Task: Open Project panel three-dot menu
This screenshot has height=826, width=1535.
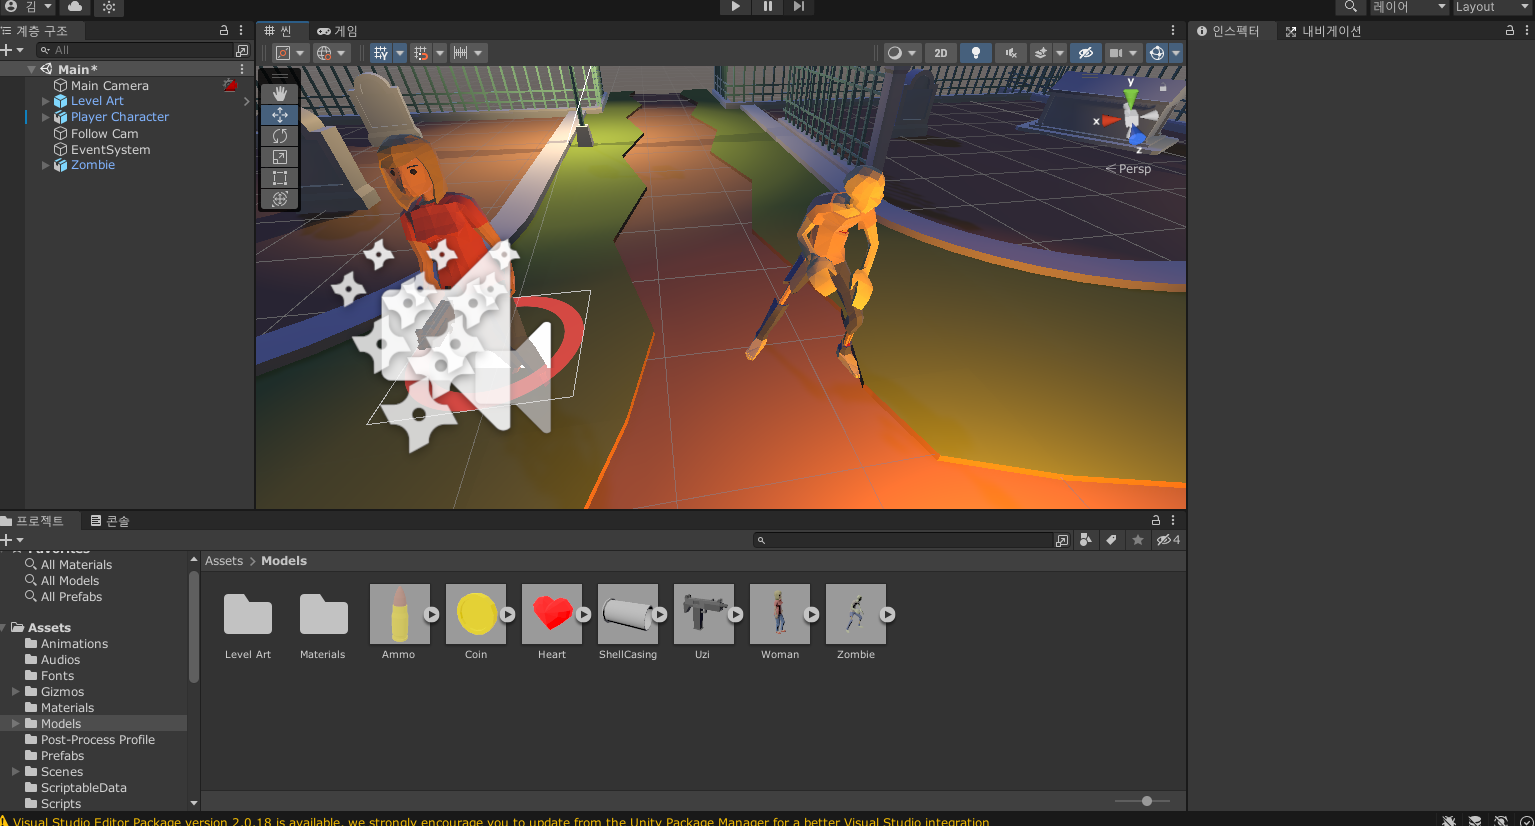Action: coord(1173,521)
